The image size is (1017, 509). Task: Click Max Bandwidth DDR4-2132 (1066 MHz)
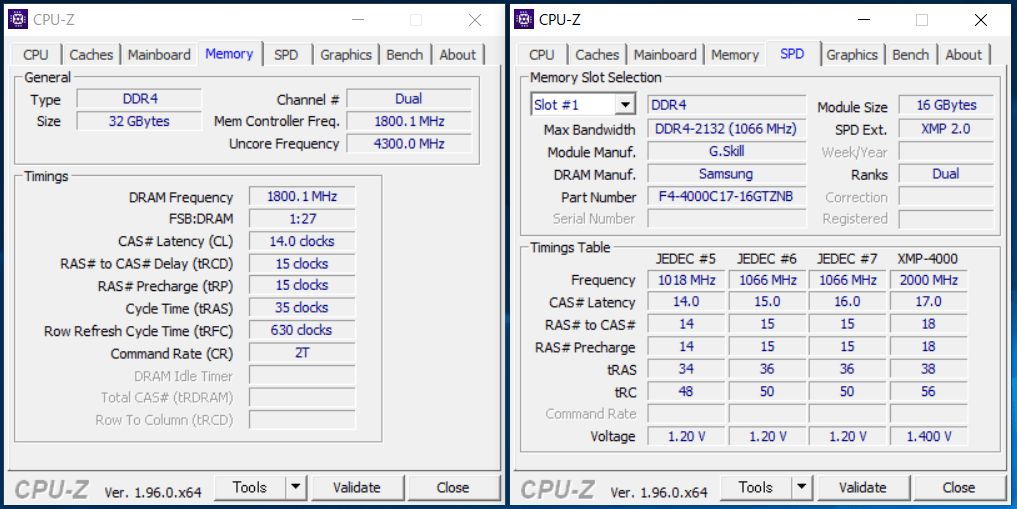[x=726, y=129]
